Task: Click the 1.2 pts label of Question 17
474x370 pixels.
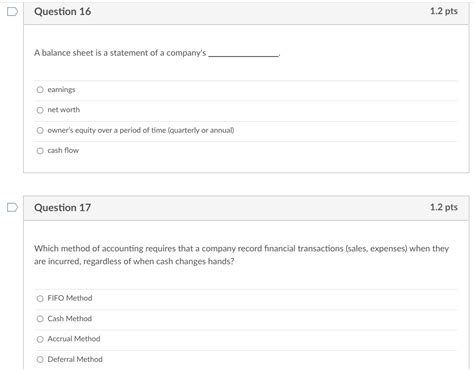Action: tap(444, 207)
